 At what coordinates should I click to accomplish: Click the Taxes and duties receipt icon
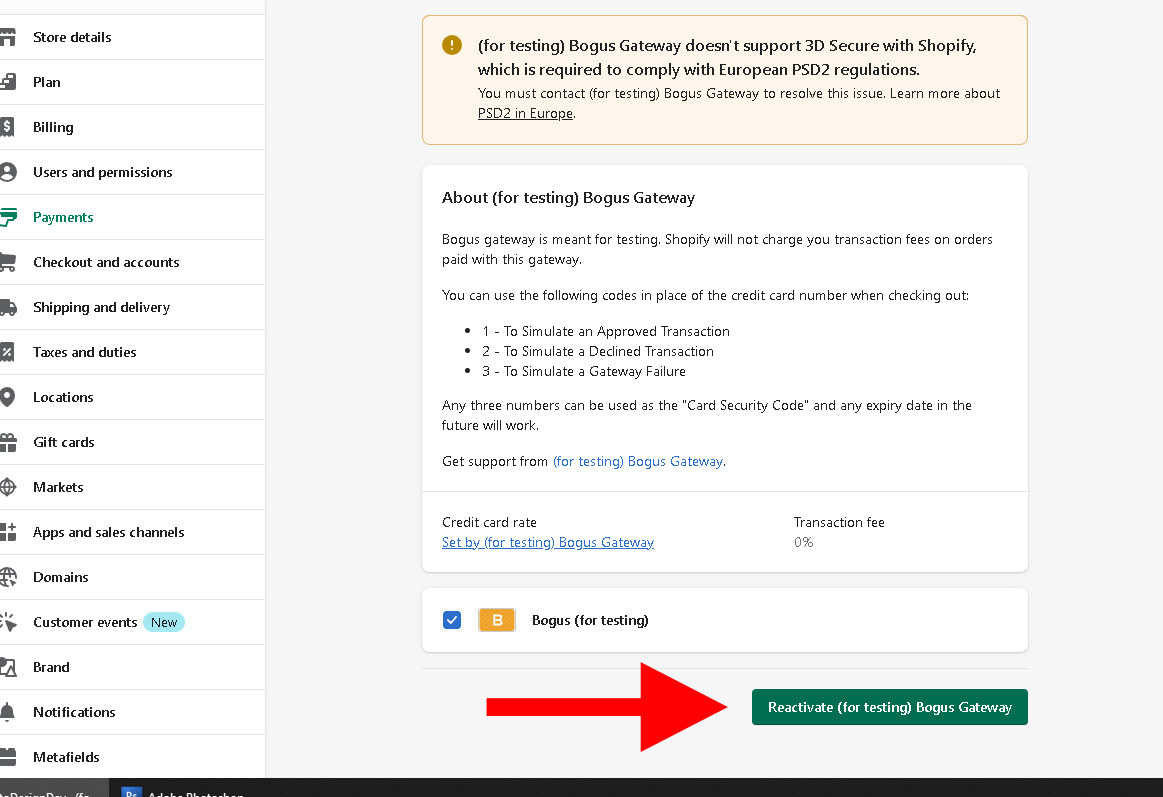(x=7, y=352)
